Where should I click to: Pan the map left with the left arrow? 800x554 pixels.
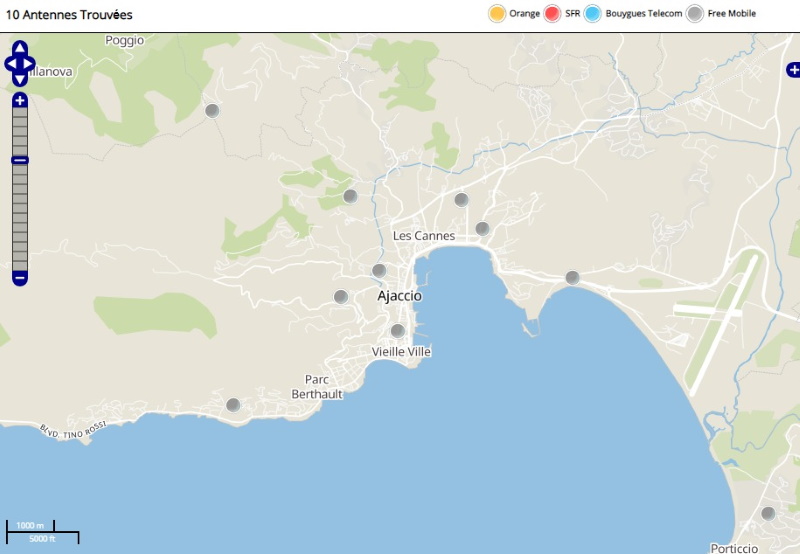10,63
